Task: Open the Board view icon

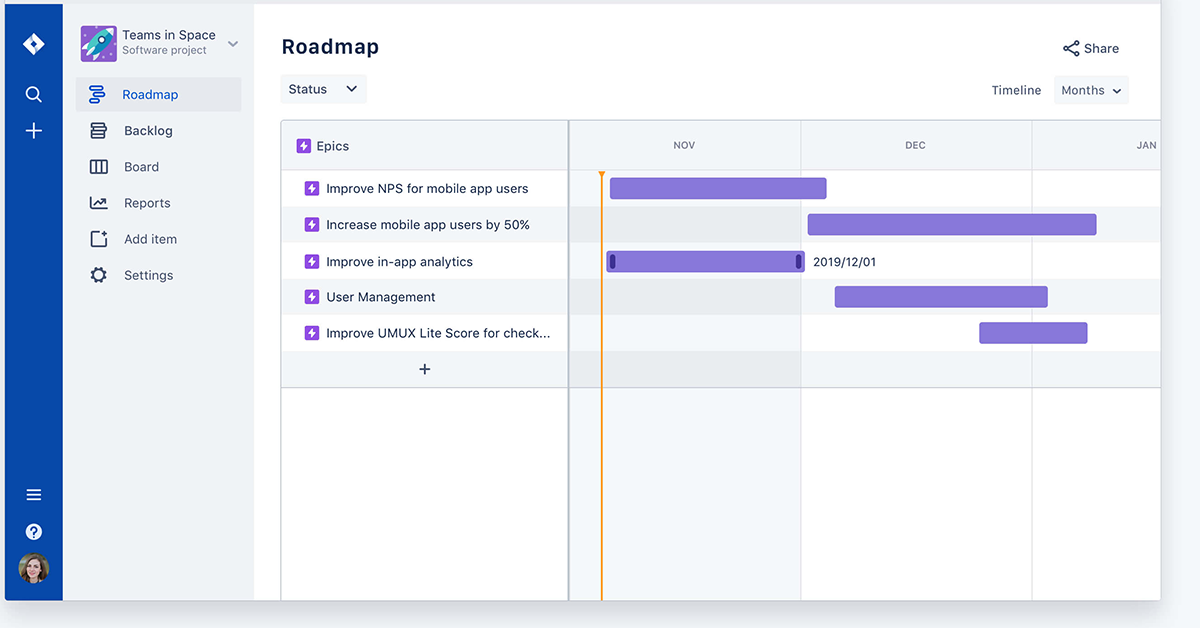Action: [x=97, y=166]
